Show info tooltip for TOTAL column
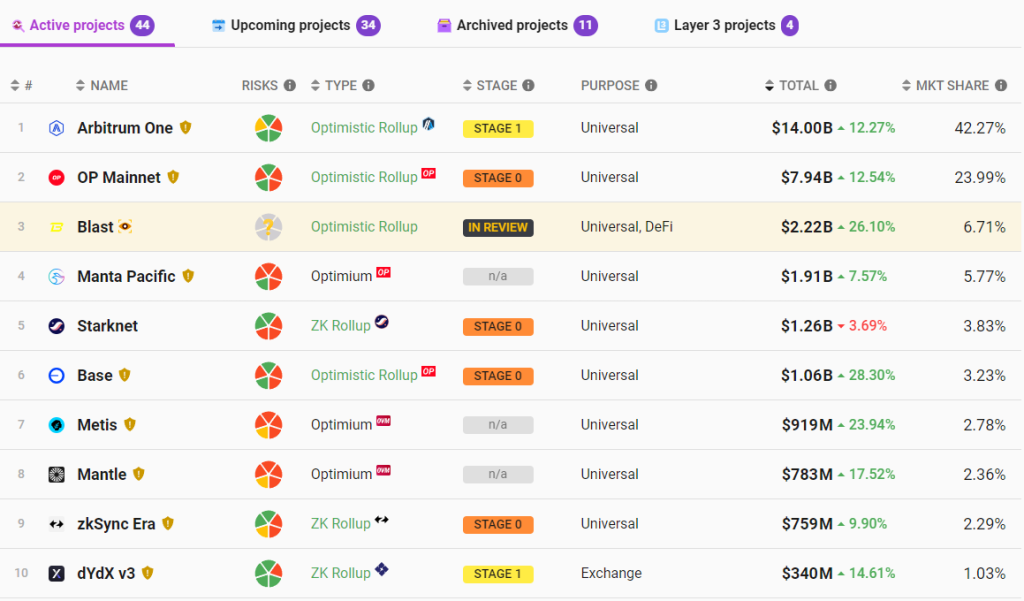This screenshot has height=601, width=1024. (x=830, y=86)
